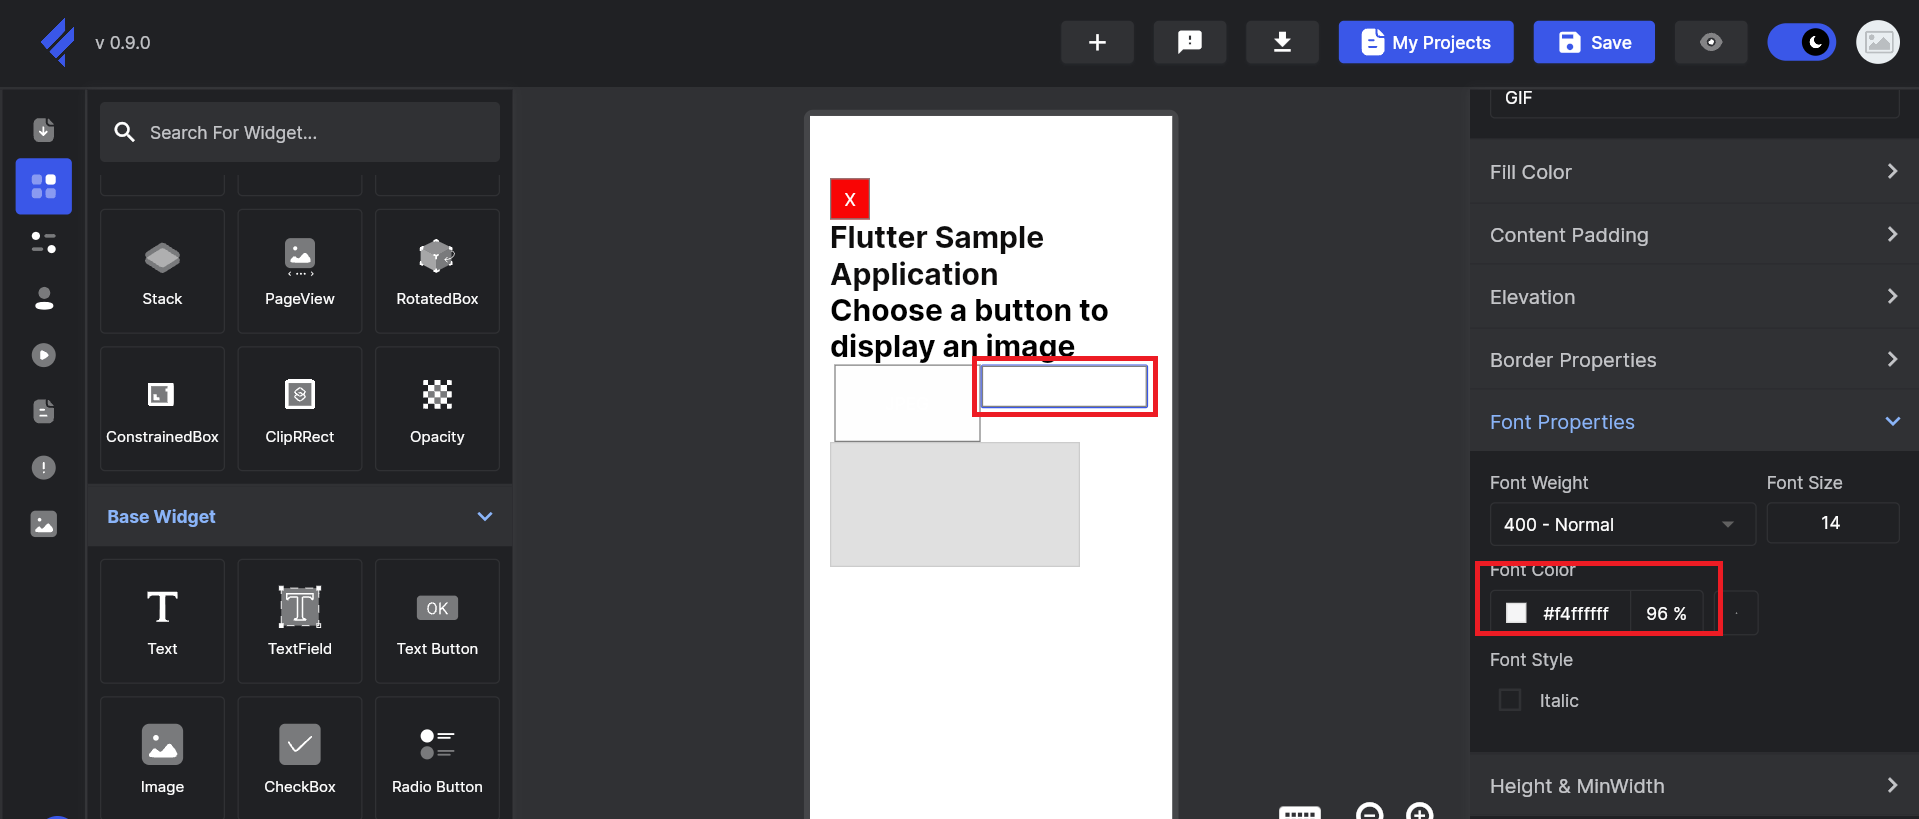Open the widgets tab in left sidebar
The image size is (1919, 819).
[44, 186]
